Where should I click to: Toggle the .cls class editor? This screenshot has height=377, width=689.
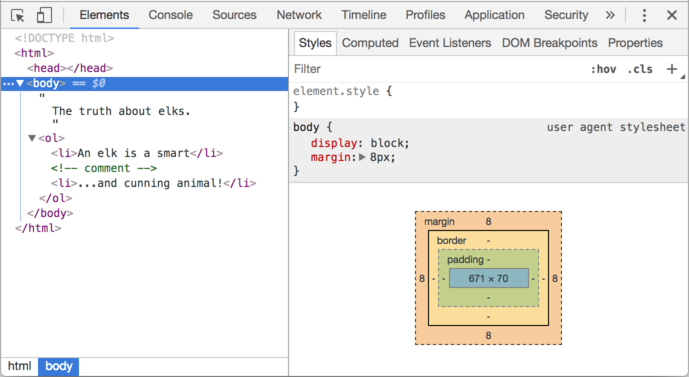click(640, 69)
